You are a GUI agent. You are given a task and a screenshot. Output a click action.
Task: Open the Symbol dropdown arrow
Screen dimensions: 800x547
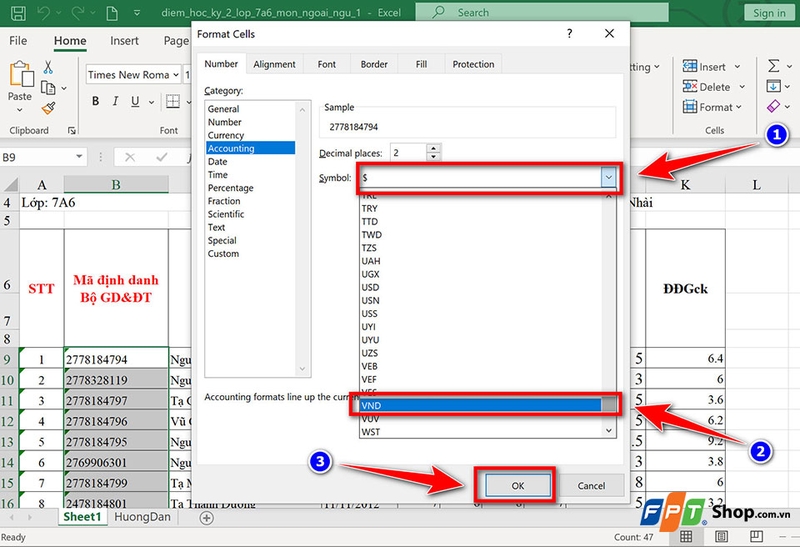(x=608, y=178)
